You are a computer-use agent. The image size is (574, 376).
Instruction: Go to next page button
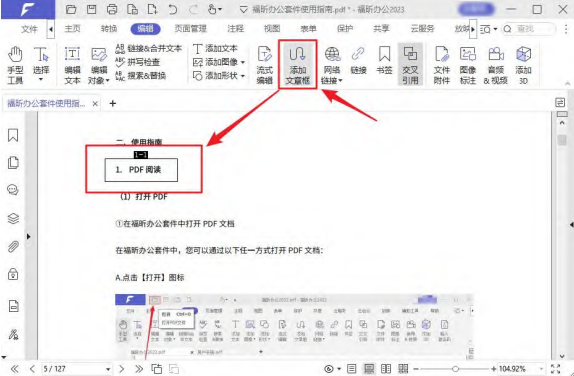click(x=122, y=369)
